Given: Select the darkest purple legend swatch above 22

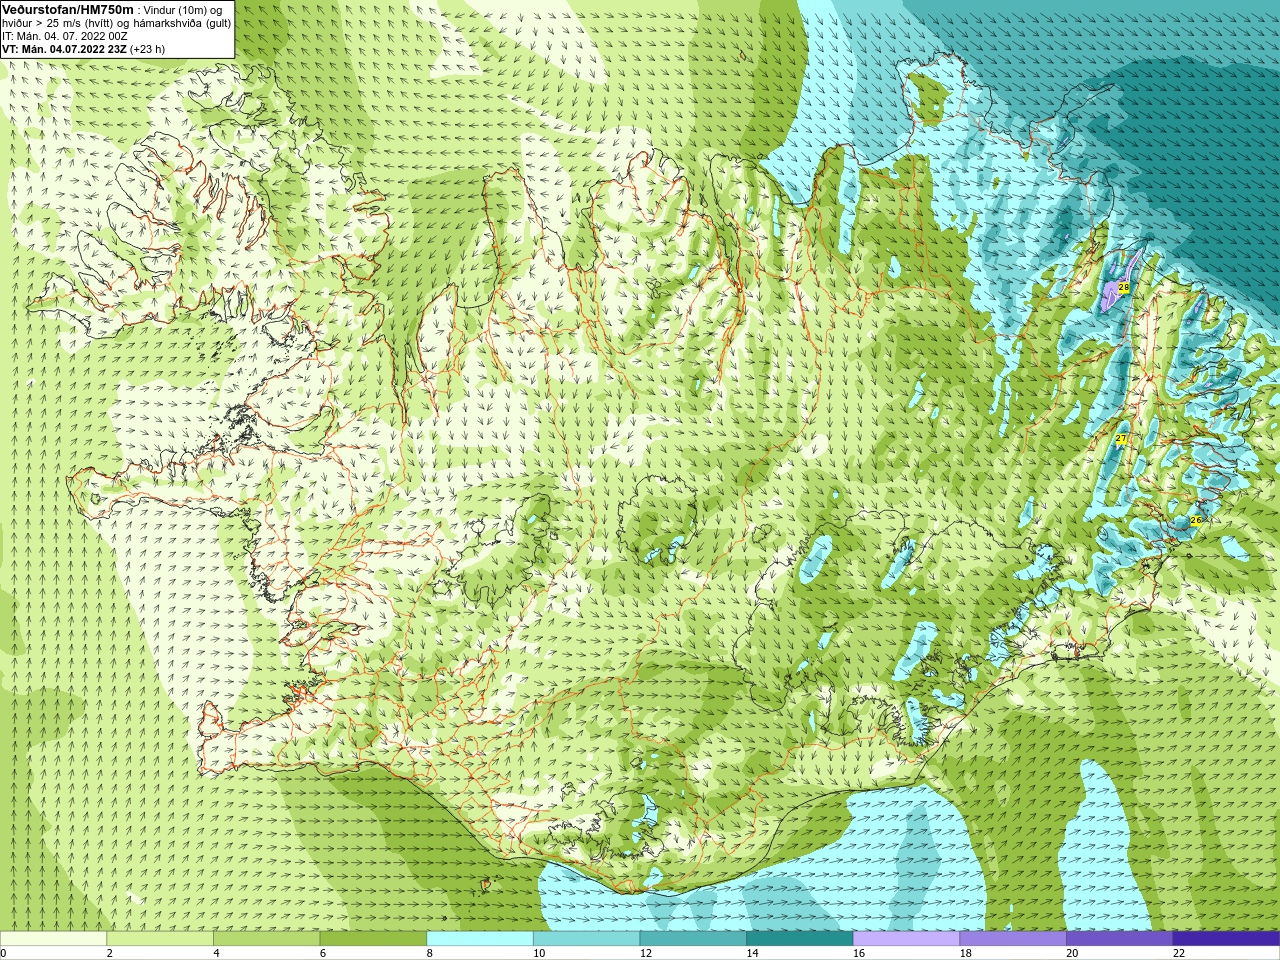Looking at the screenshot, I should tap(1226, 939).
